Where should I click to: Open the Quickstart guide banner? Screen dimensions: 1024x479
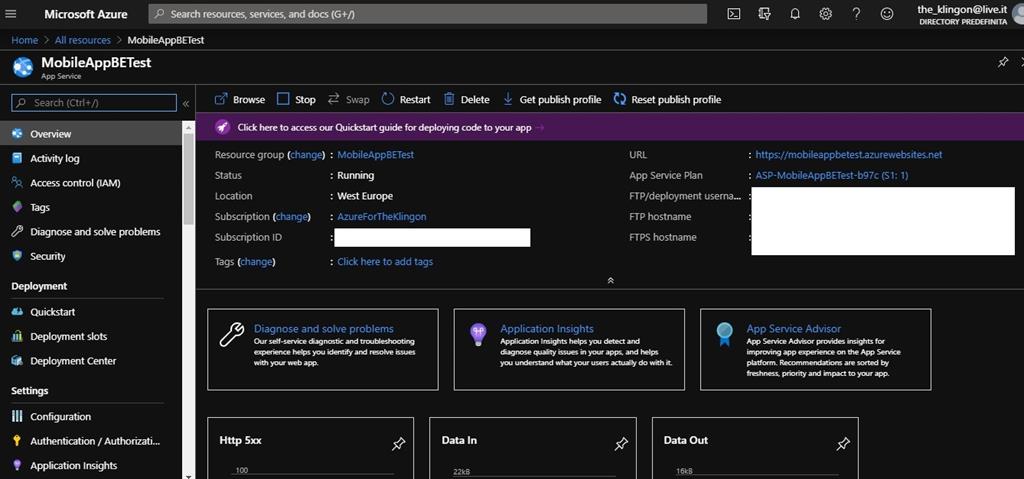609,127
